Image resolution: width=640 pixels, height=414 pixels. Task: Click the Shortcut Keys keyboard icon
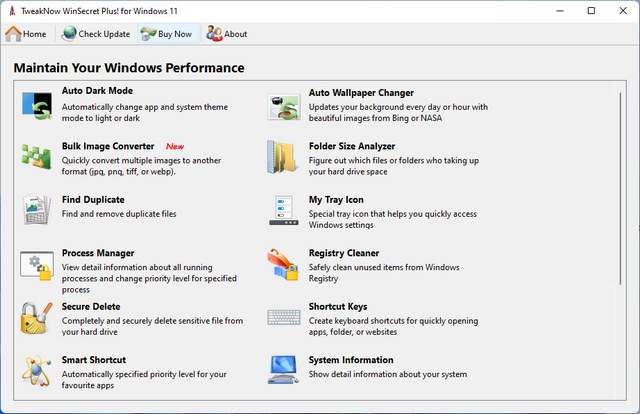pos(284,318)
